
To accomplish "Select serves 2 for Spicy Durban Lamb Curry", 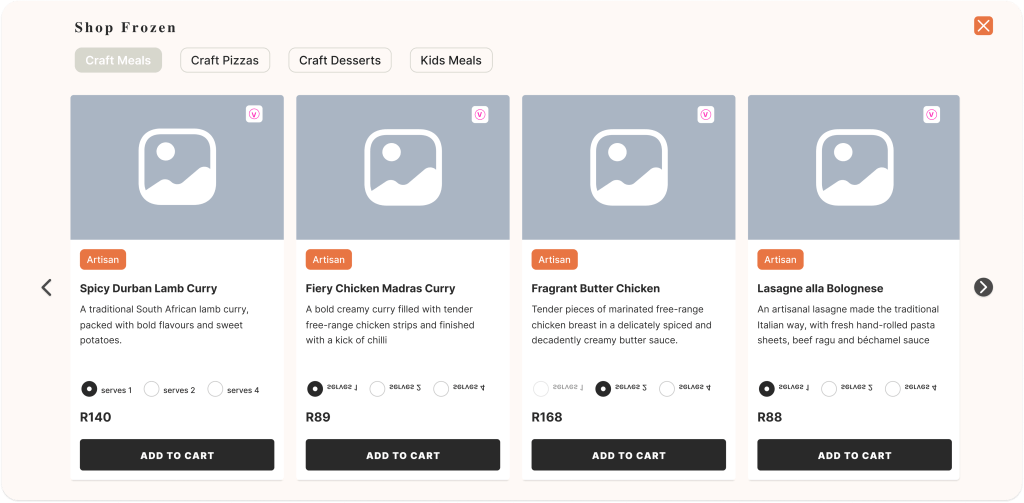I will tap(152, 390).
